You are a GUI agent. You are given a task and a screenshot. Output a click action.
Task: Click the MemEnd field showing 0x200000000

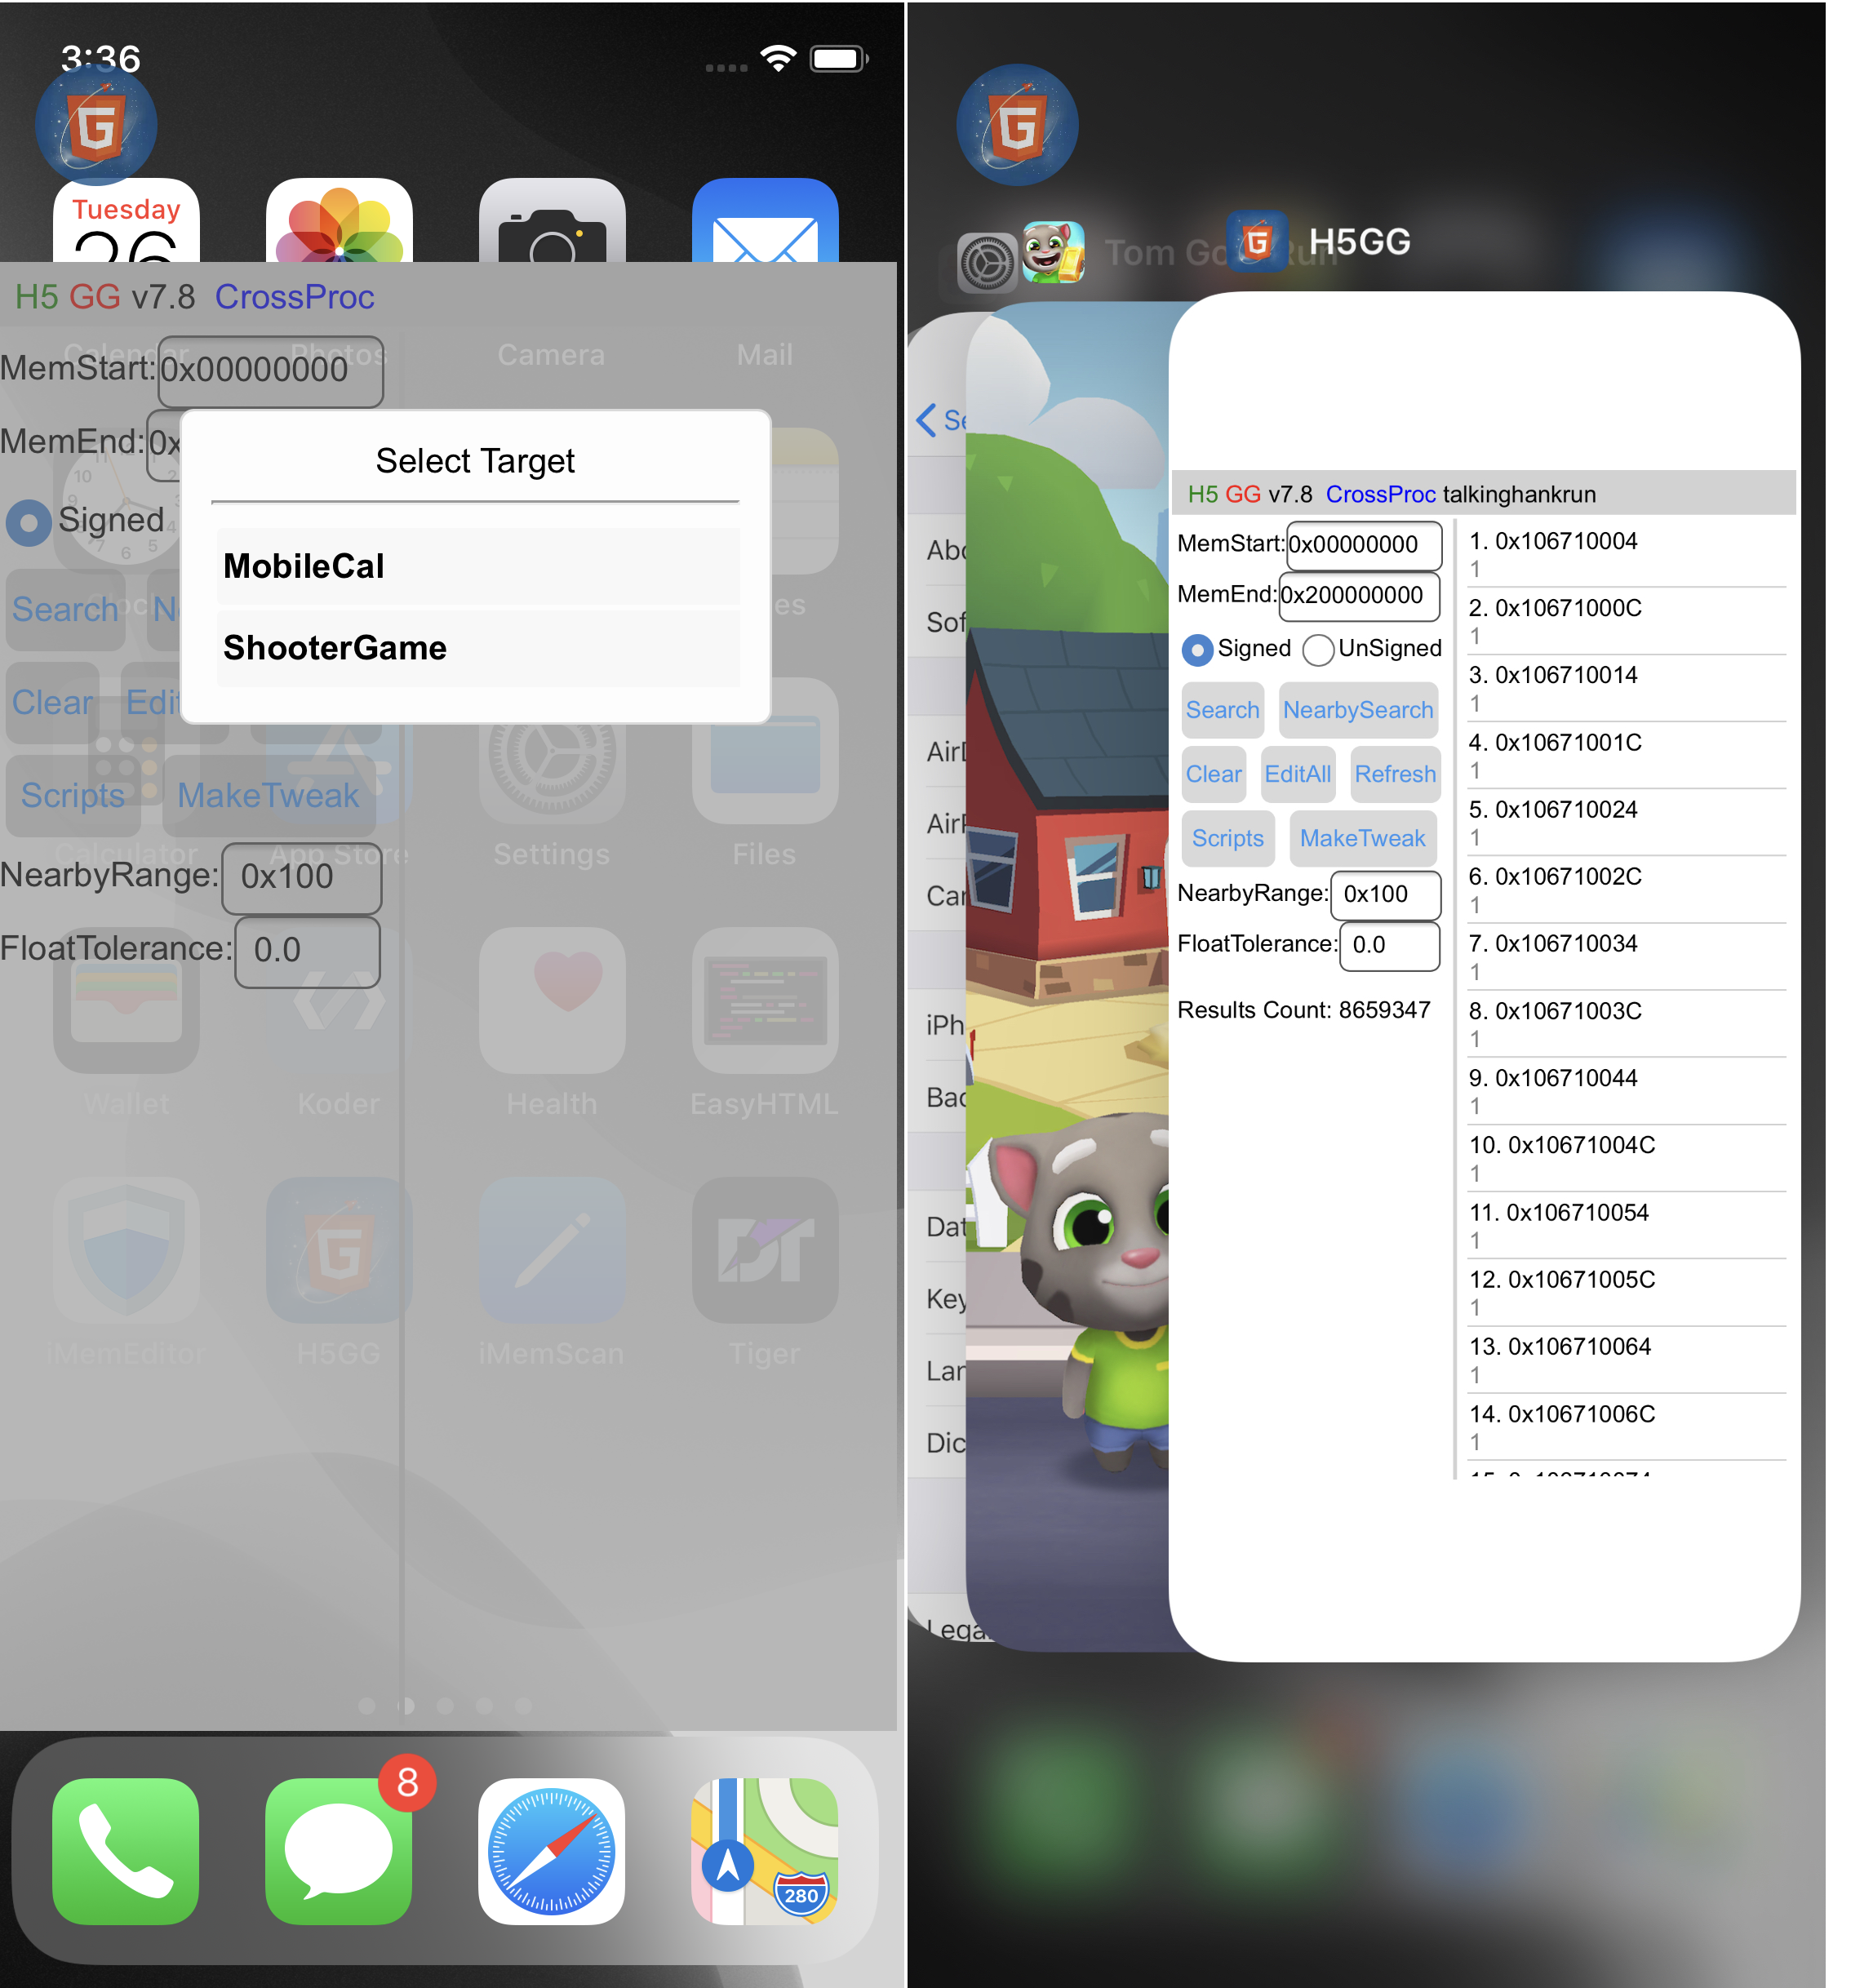[1358, 595]
